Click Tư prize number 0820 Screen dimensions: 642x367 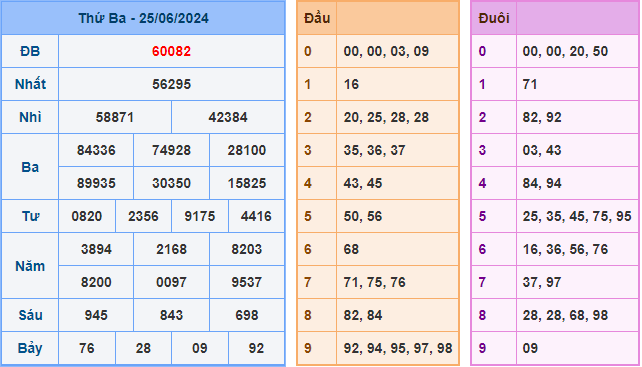coord(87,216)
